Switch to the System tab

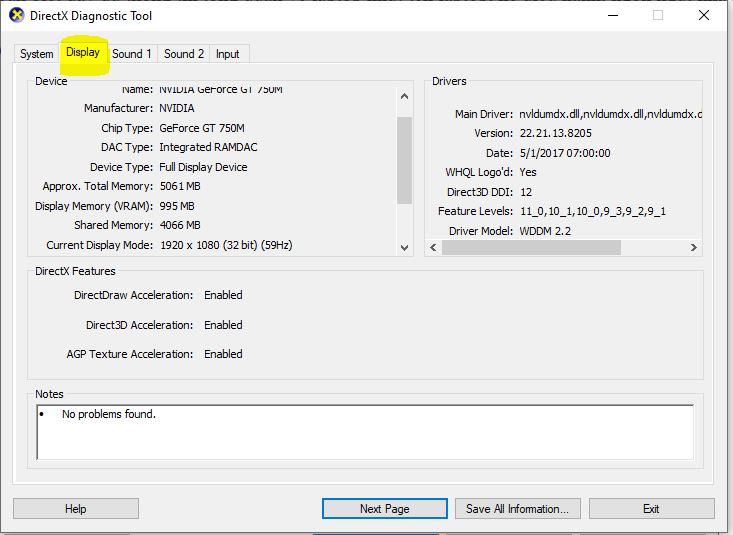pyautogui.click(x=36, y=54)
